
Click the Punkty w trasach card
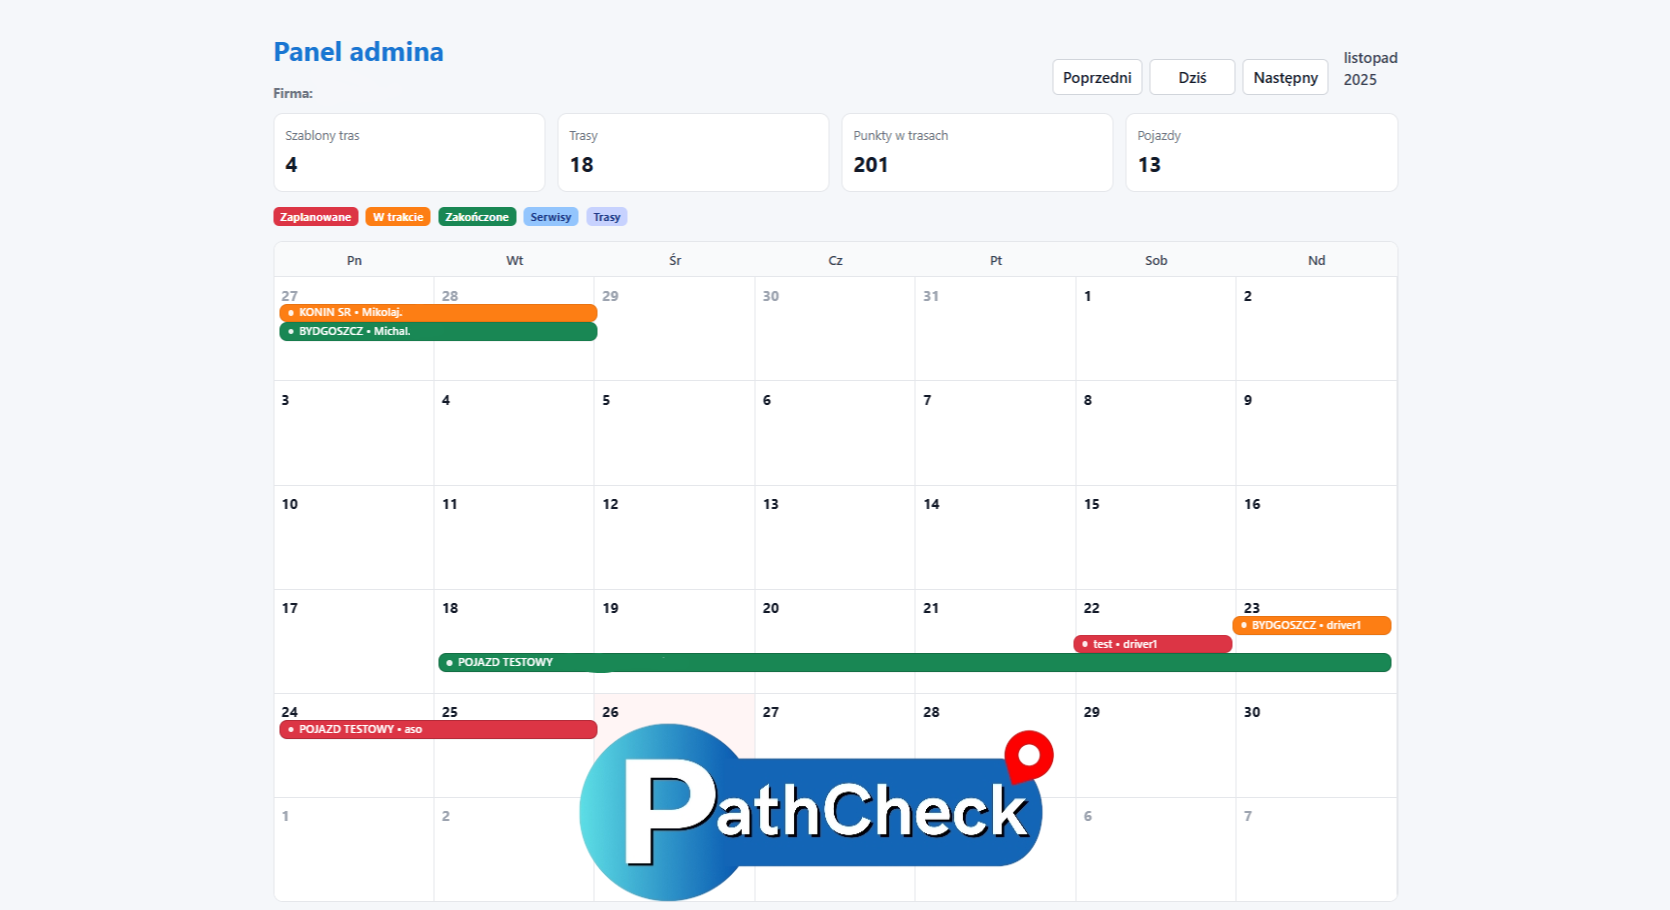[x=977, y=152]
